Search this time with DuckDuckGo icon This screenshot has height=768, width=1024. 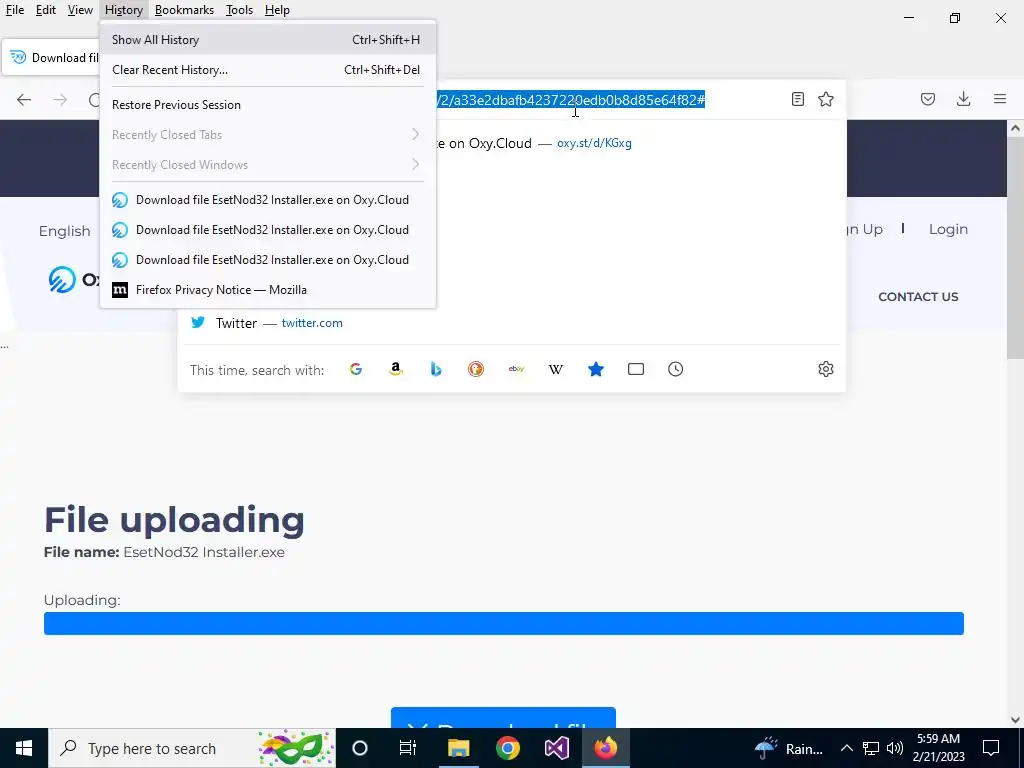476,370
